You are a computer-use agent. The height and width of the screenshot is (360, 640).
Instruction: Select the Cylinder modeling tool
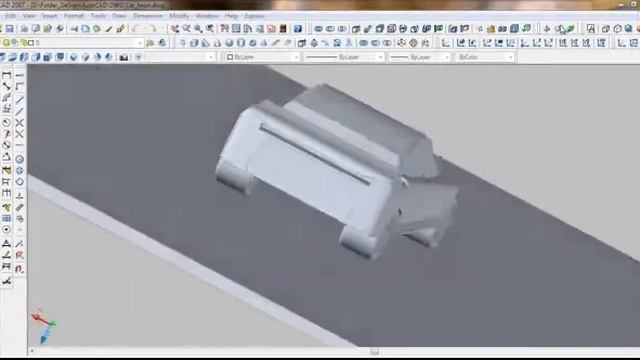241,43
